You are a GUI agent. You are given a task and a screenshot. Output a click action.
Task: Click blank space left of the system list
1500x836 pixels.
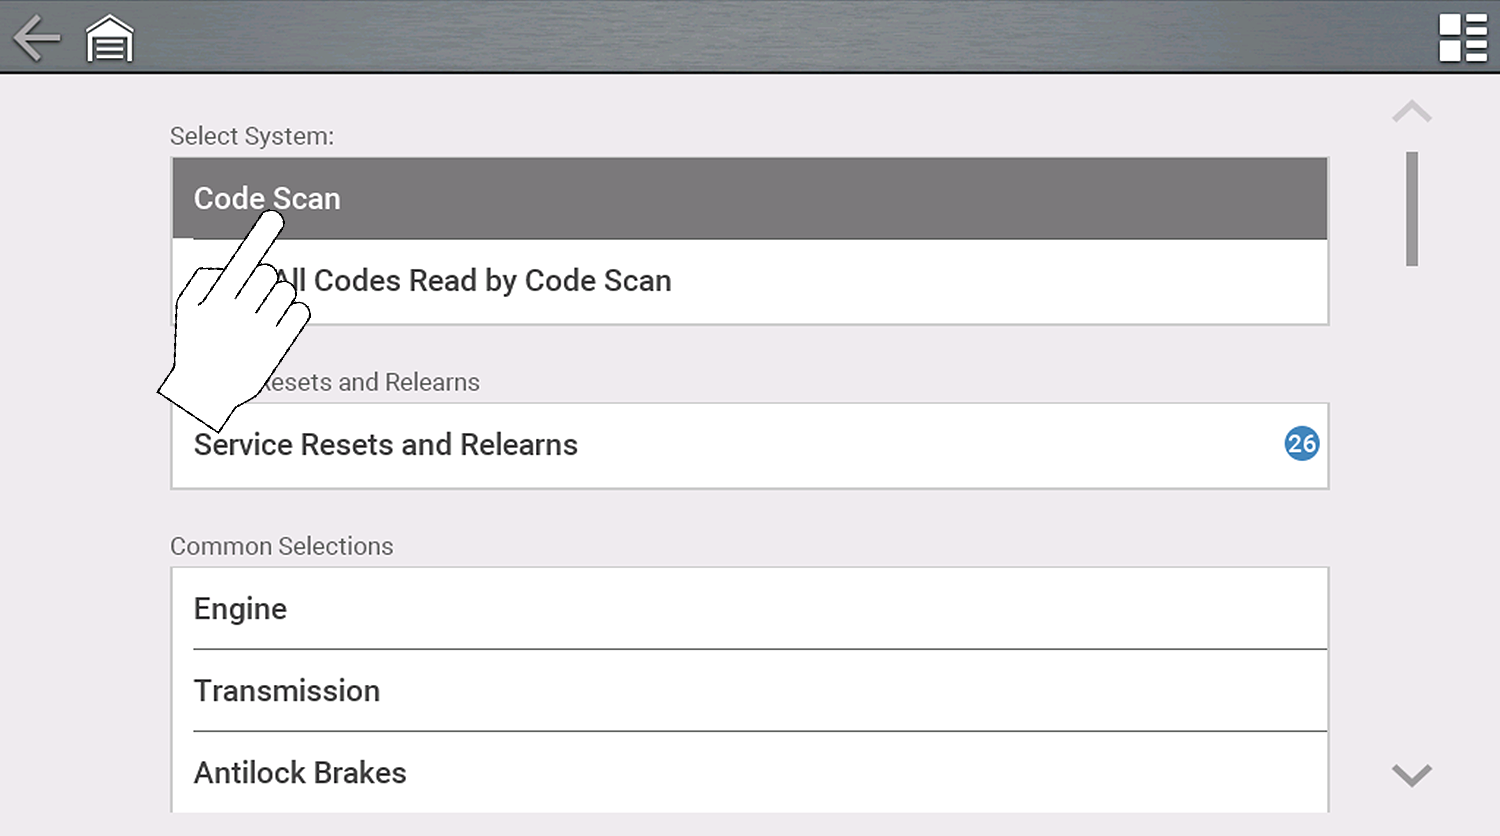[x=85, y=450]
